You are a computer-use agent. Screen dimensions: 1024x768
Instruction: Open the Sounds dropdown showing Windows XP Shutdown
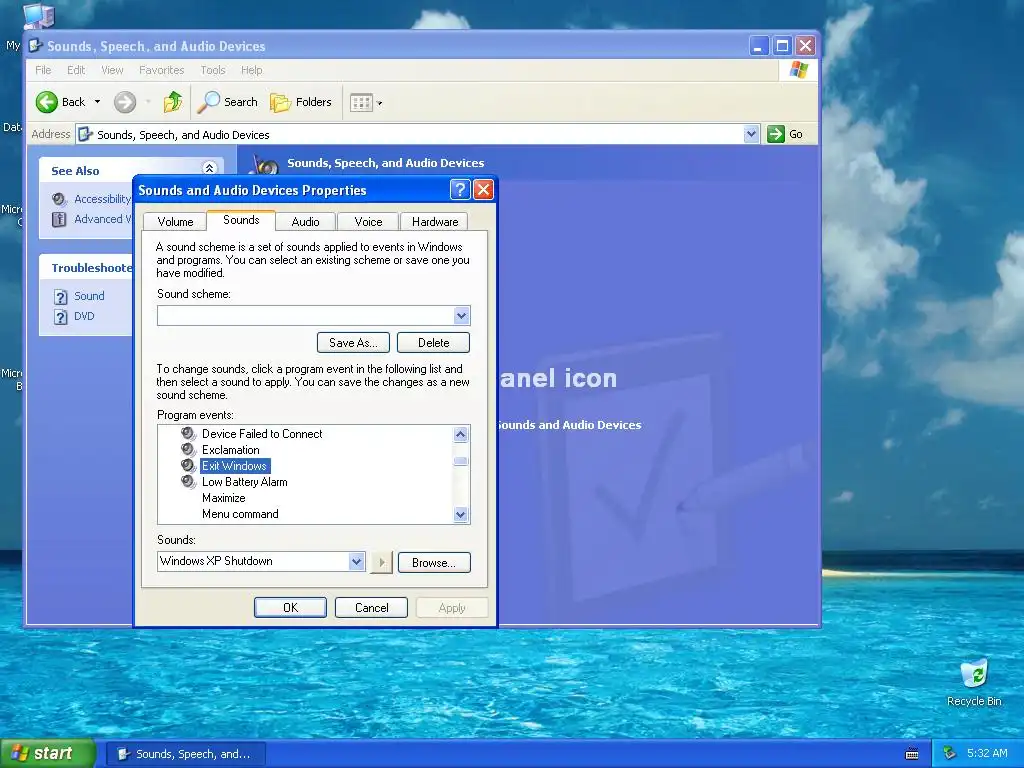point(356,562)
